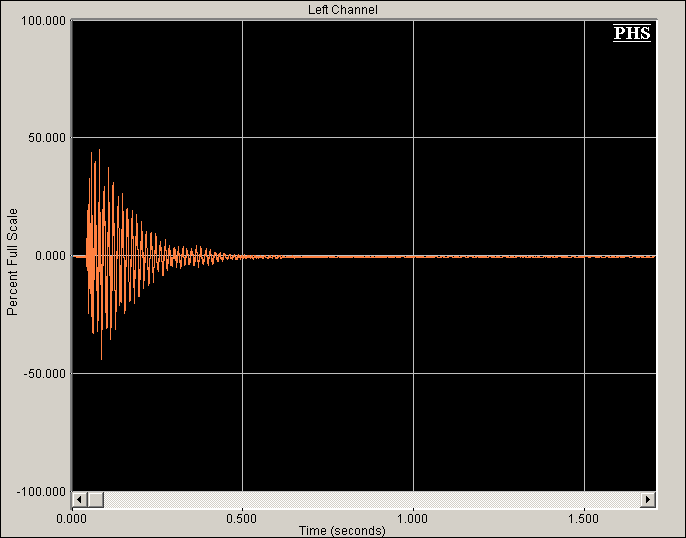Click the -100.000 y-axis value
This screenshot has width=686, height=538.
point(41,492)
